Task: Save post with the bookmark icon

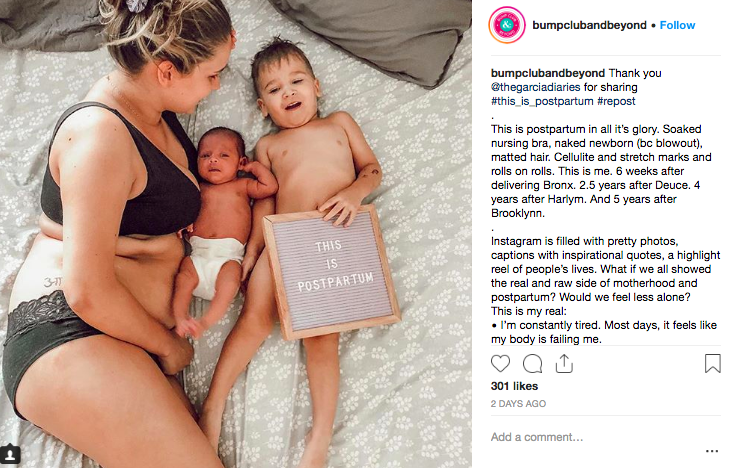Action: pos(713,363)
